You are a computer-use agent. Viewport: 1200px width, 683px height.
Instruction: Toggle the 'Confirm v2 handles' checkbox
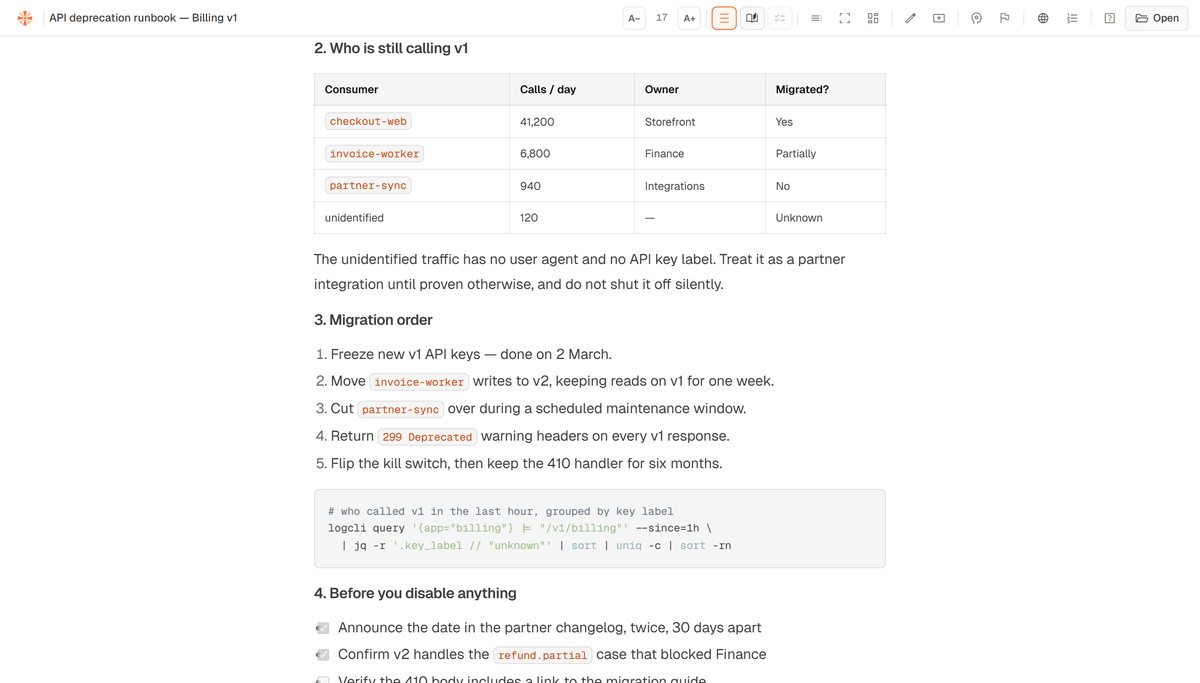(322, 655)
